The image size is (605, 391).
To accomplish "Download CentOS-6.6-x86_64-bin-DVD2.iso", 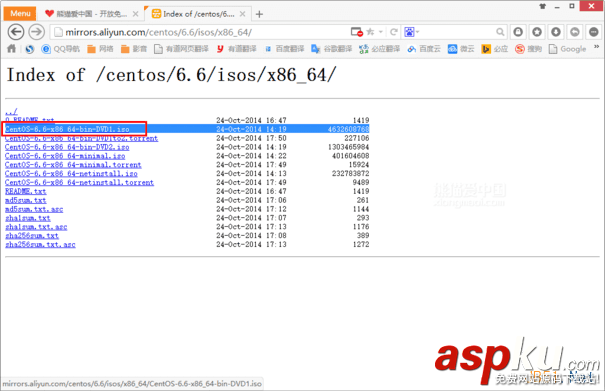I will [67, 147].
